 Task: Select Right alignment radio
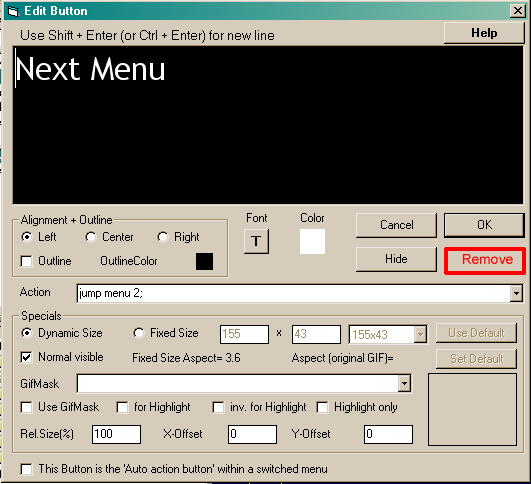pos(163,237)
